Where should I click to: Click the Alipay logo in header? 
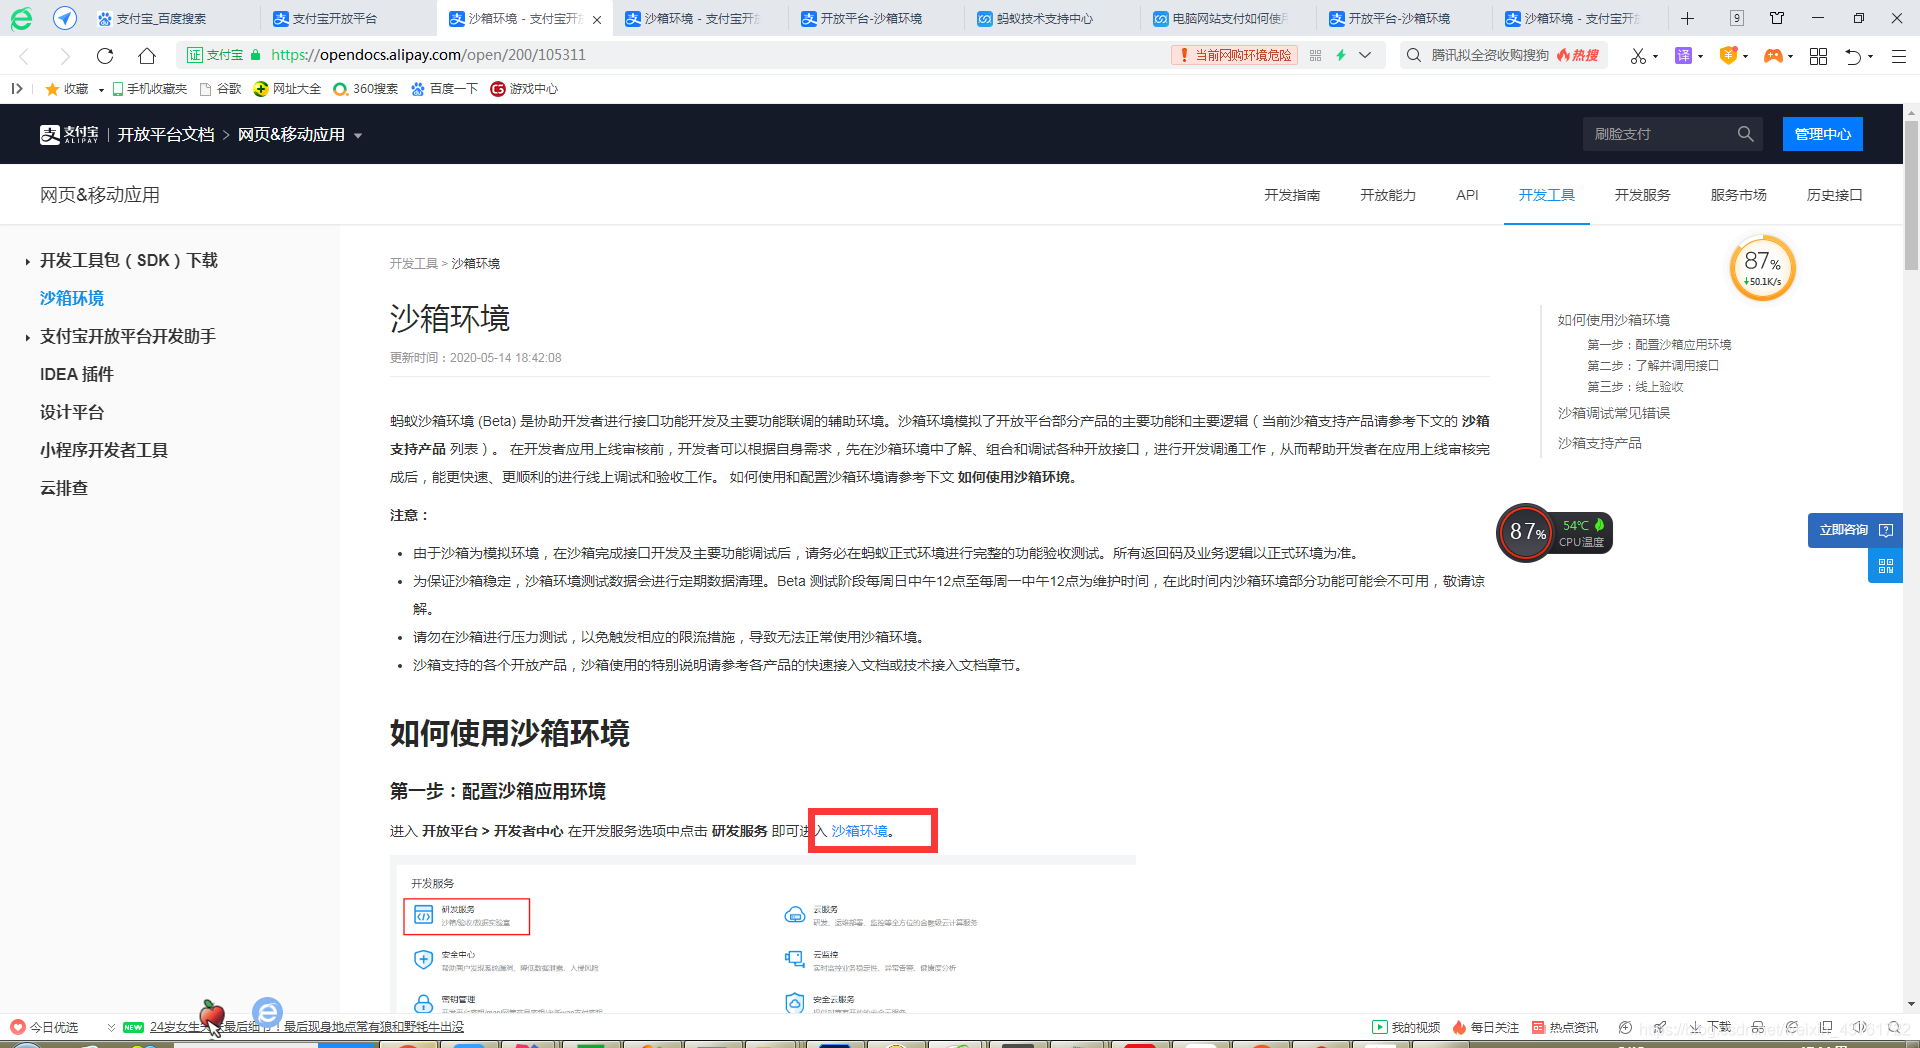(69, 134)
